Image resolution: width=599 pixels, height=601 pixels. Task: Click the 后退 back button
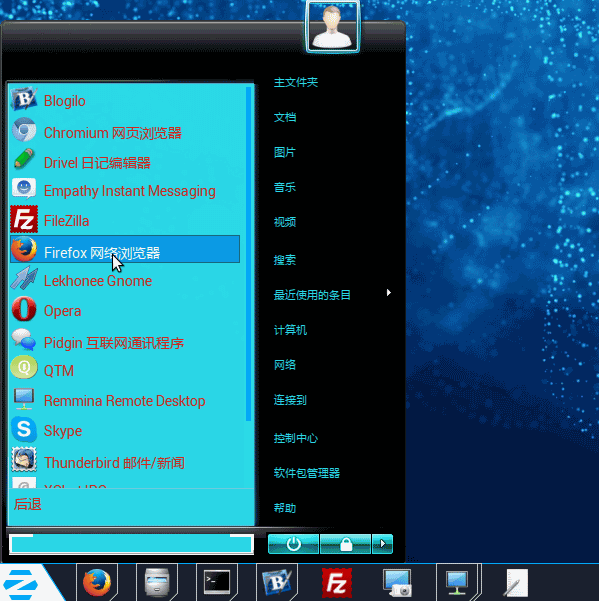(x=28, y=504)
